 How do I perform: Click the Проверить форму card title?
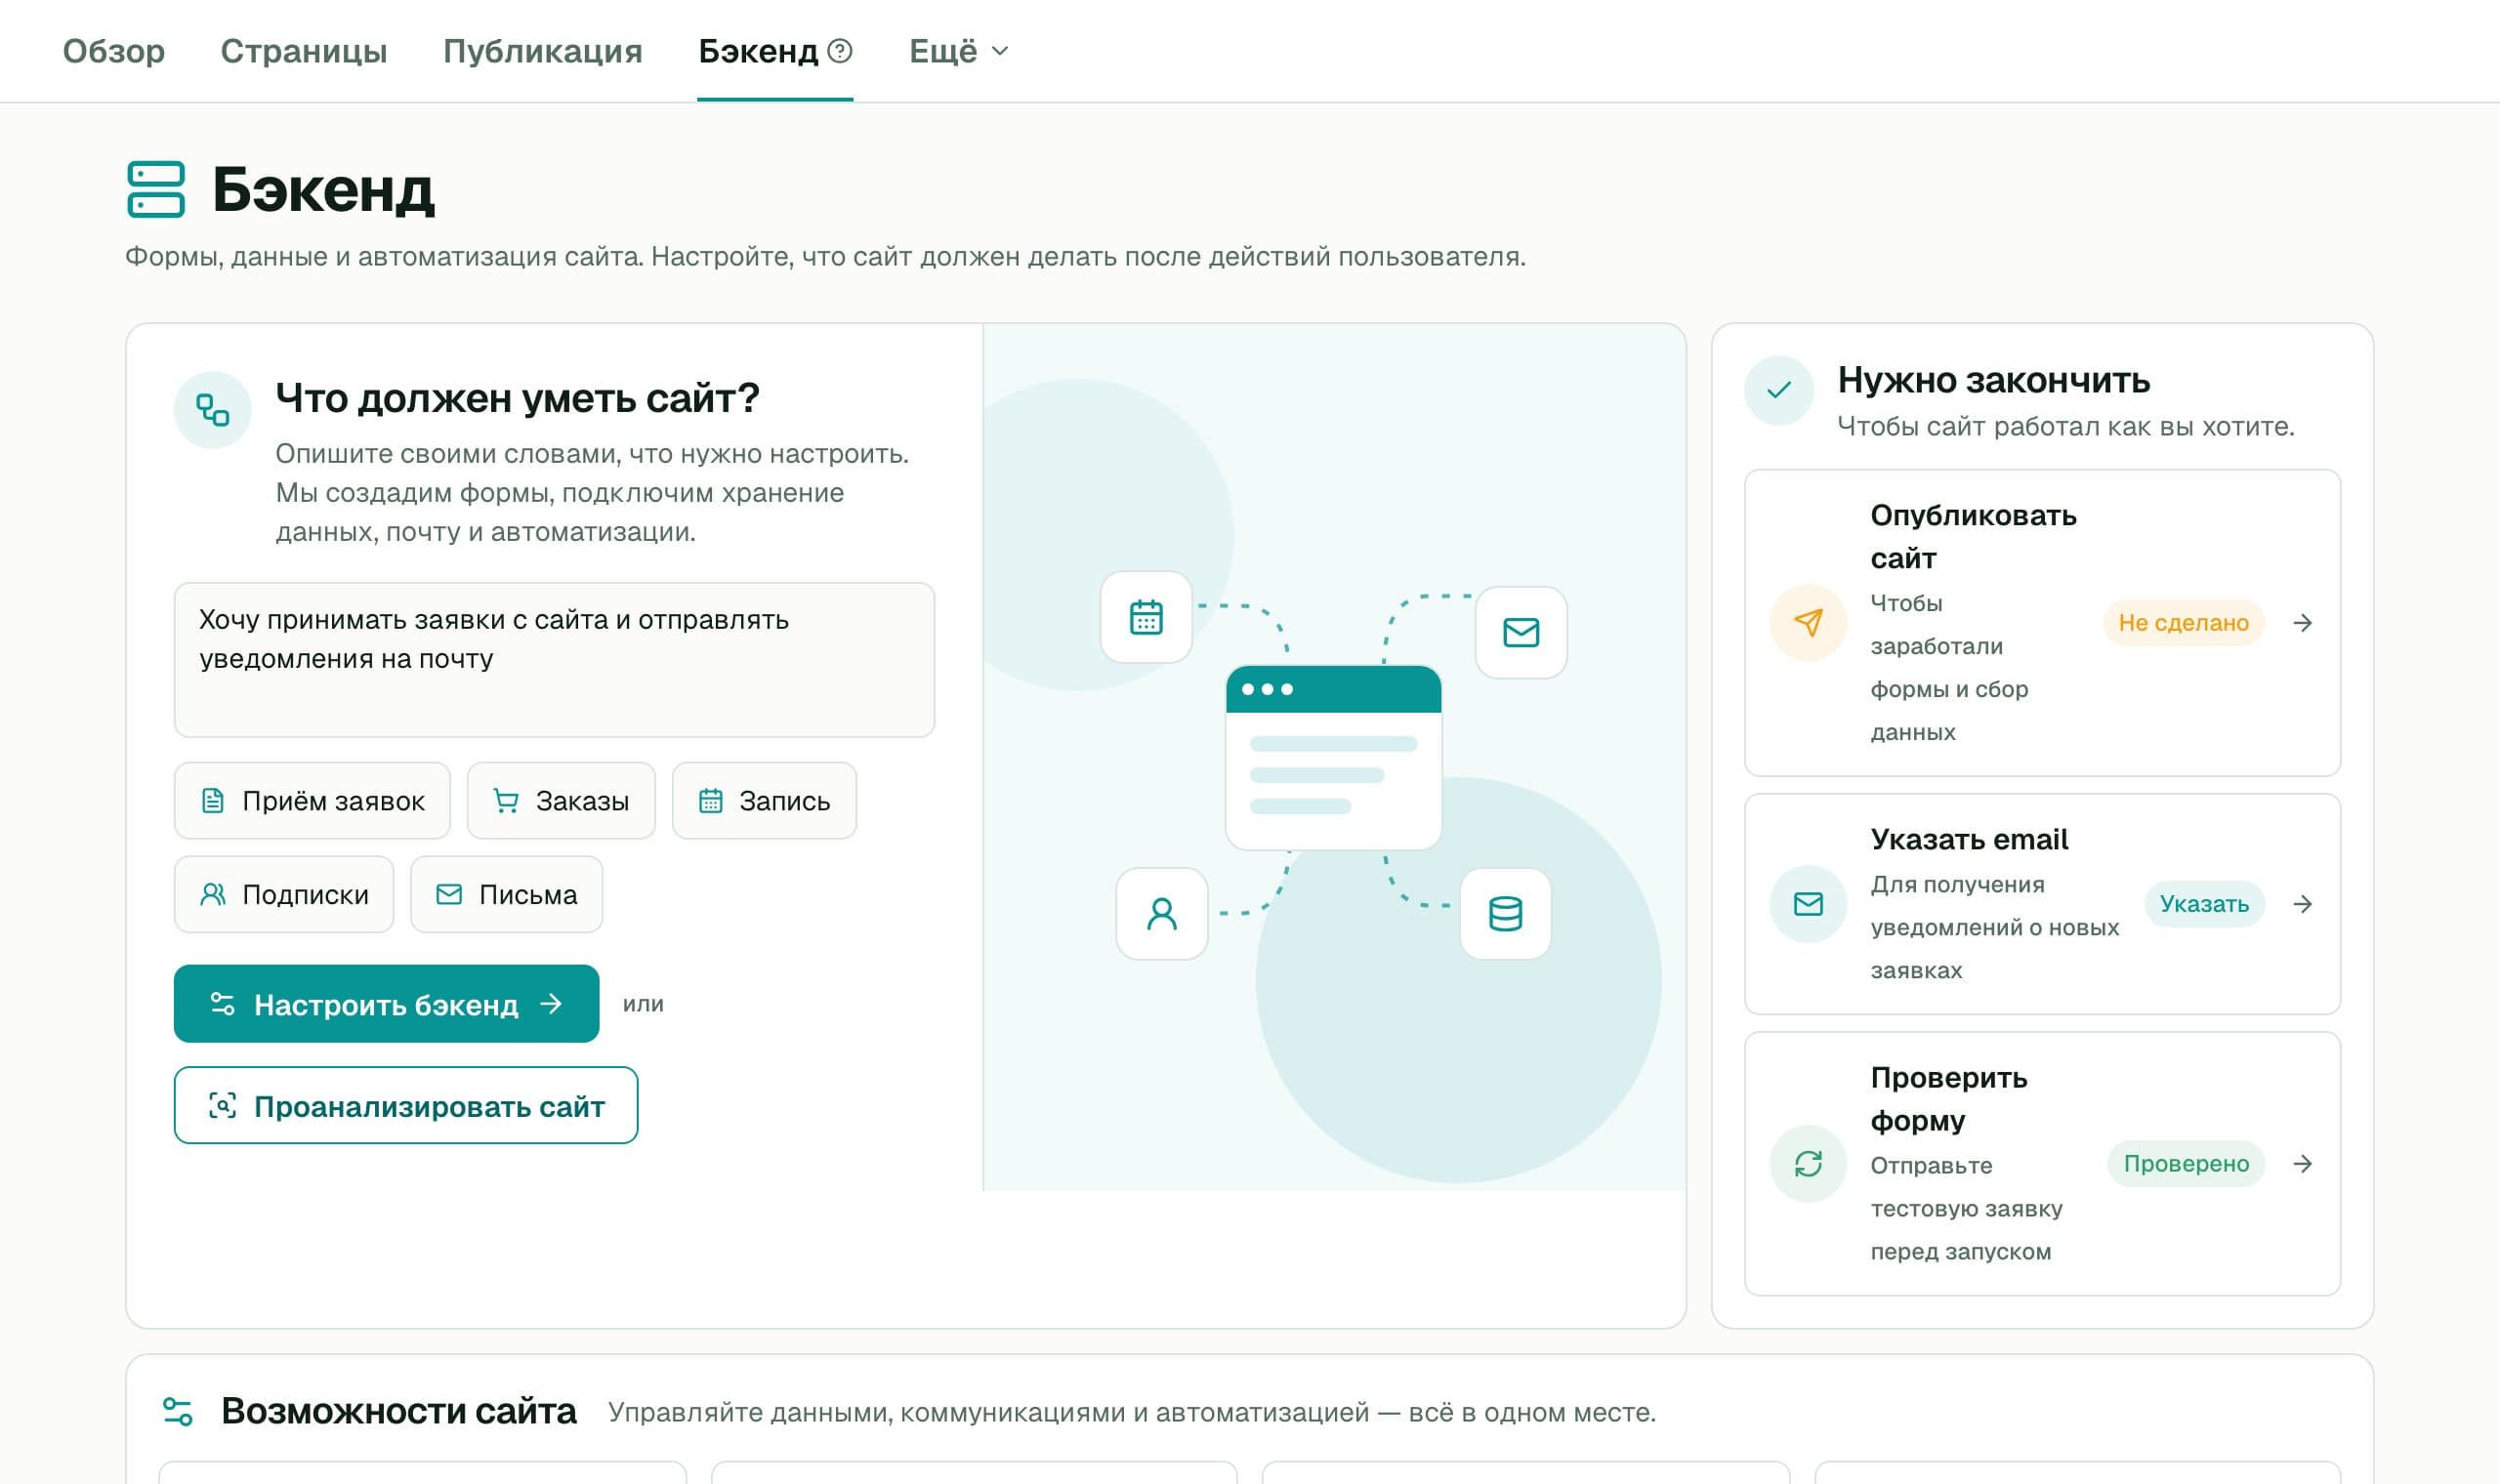point(1949,1099)
